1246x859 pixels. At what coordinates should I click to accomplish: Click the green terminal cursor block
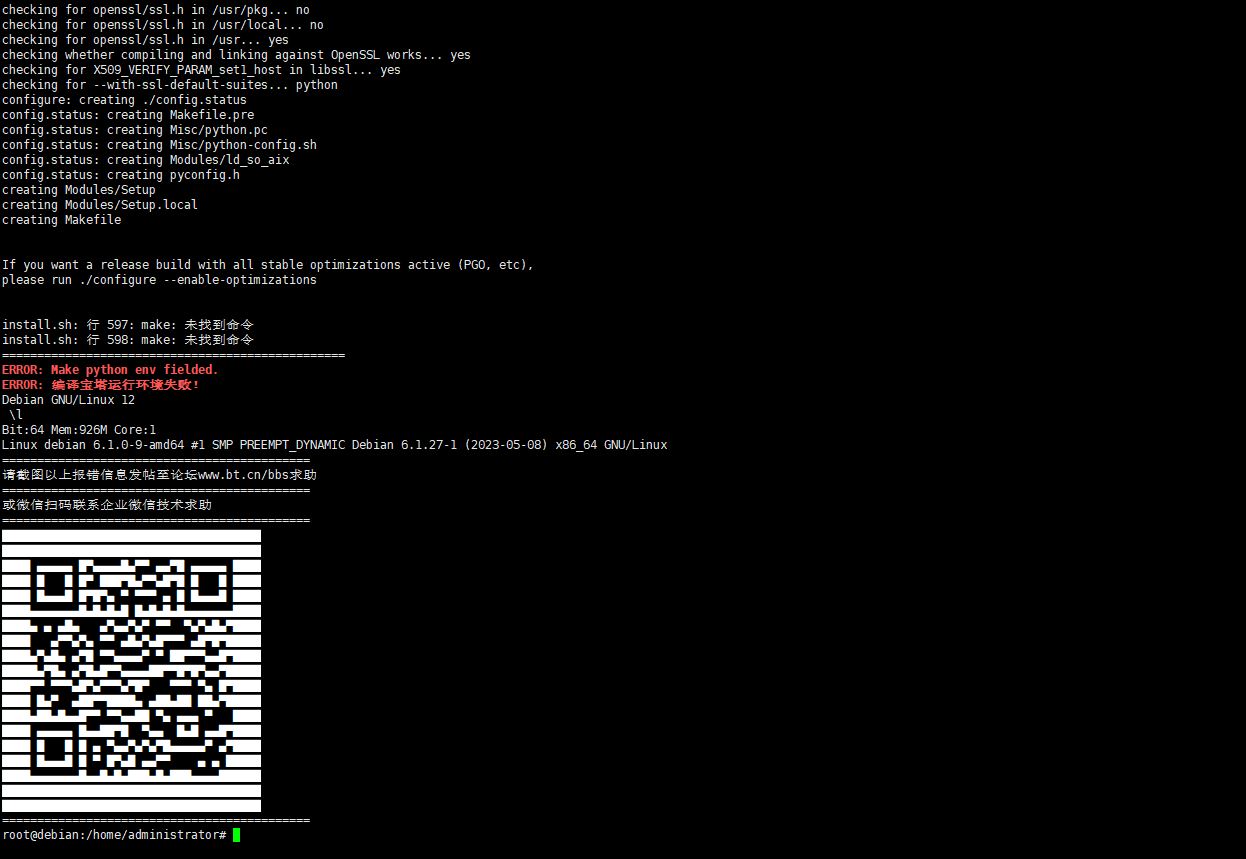[x=237, y=835]
